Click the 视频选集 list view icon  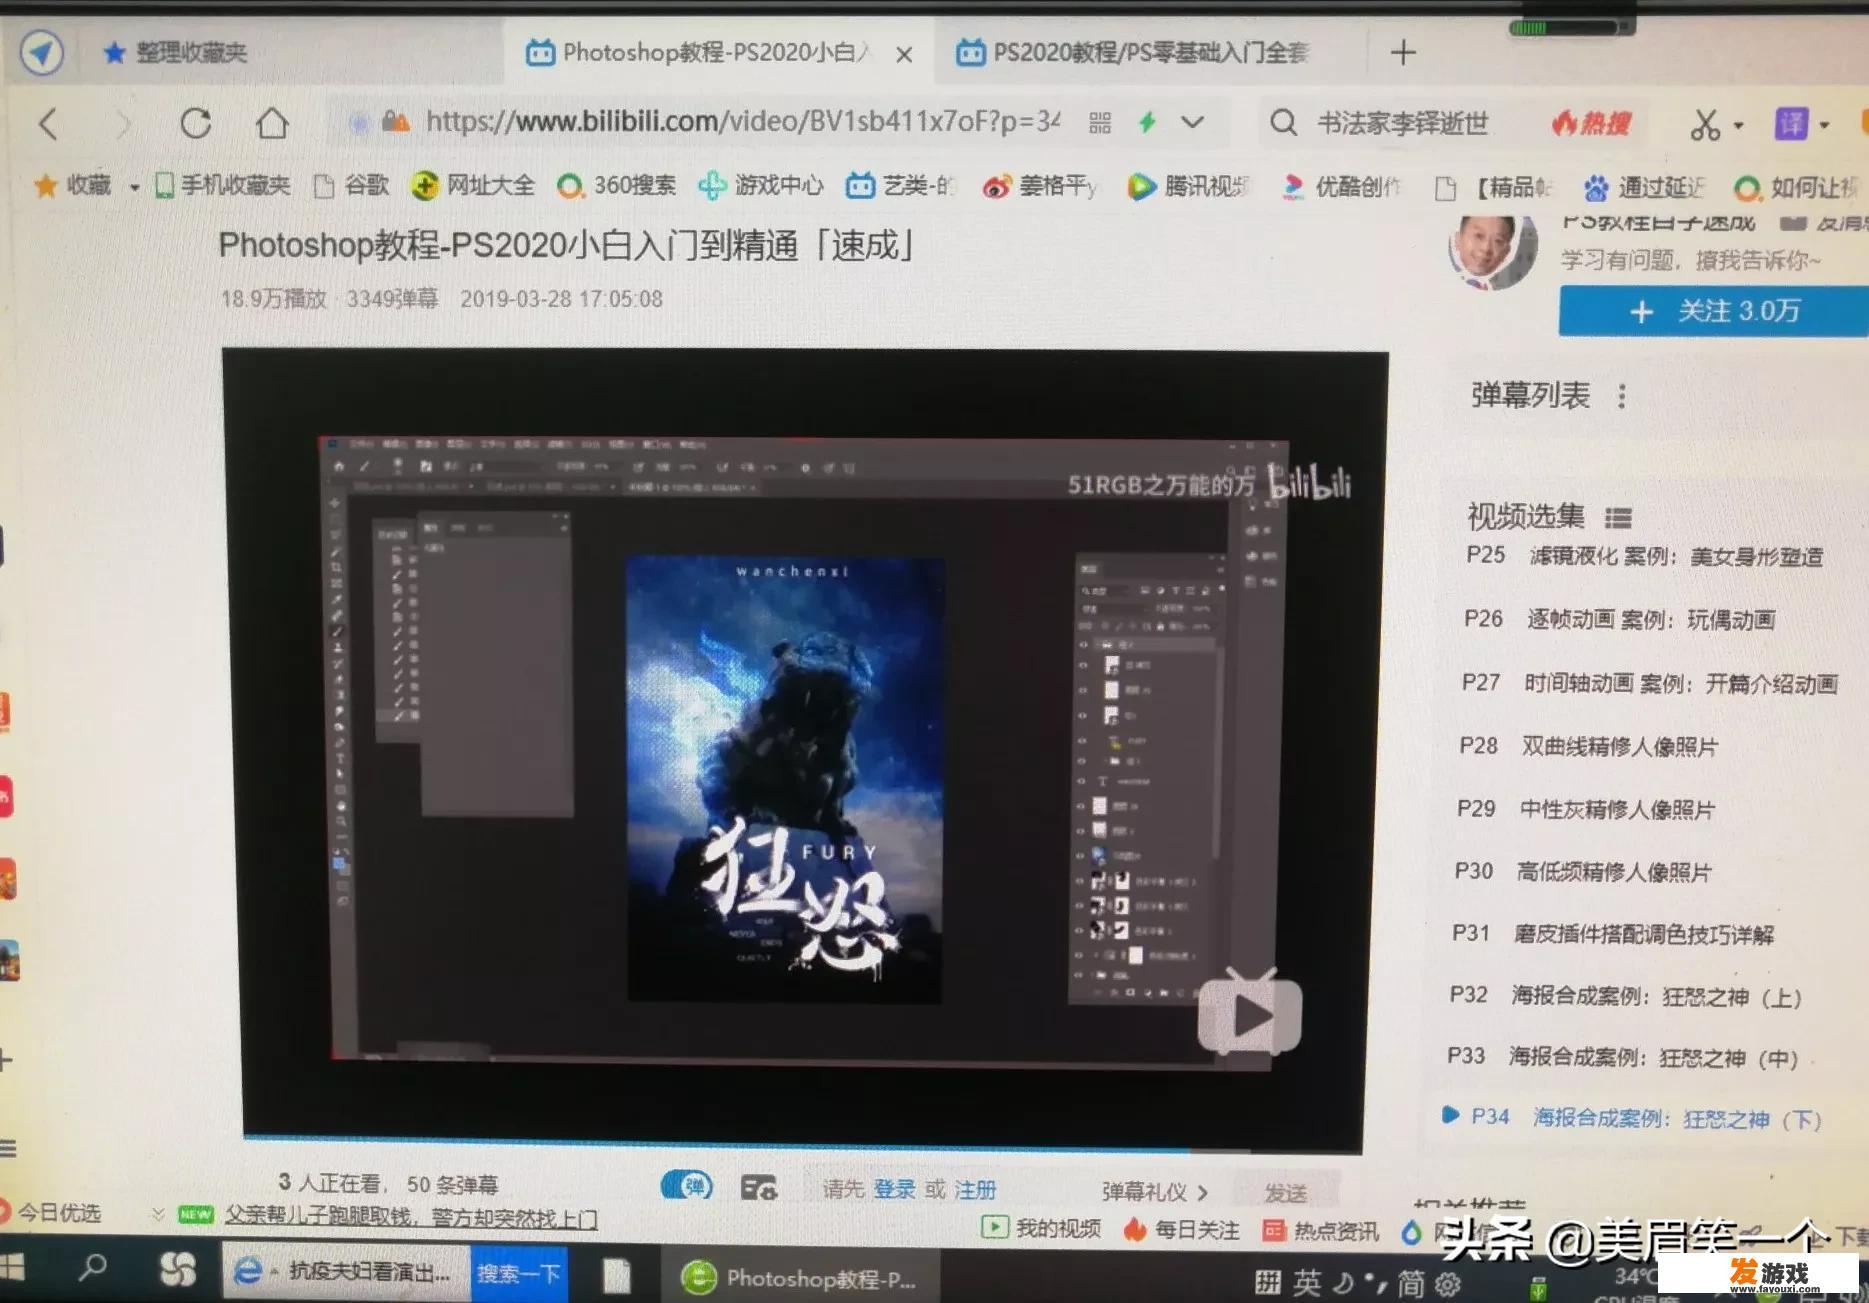click(1618, 517)
